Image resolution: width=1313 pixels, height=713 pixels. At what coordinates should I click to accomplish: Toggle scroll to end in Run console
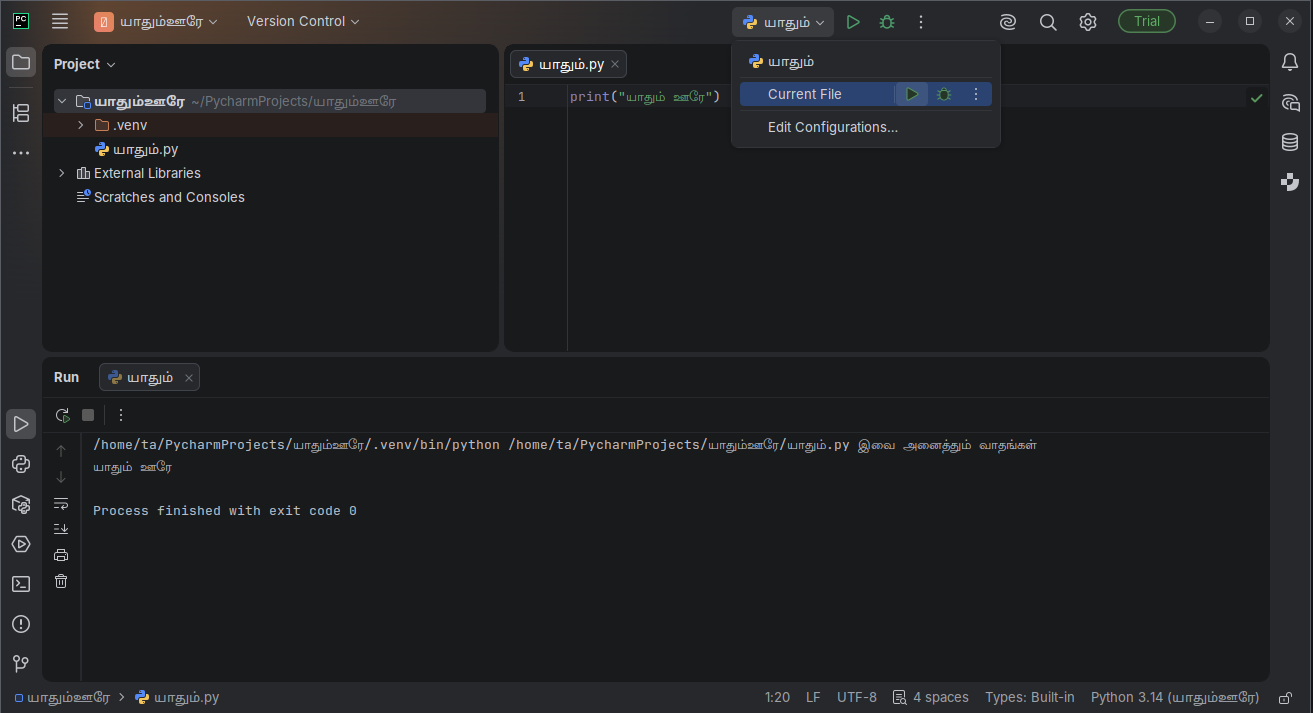pos(61,529)
